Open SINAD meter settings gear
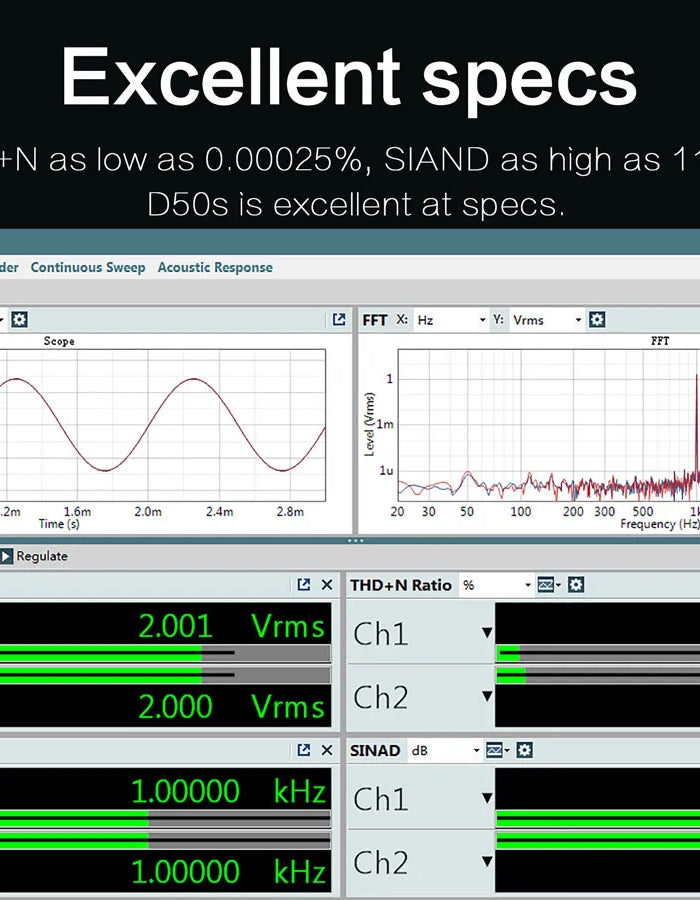Screen dimensions: 700x900 524,750
